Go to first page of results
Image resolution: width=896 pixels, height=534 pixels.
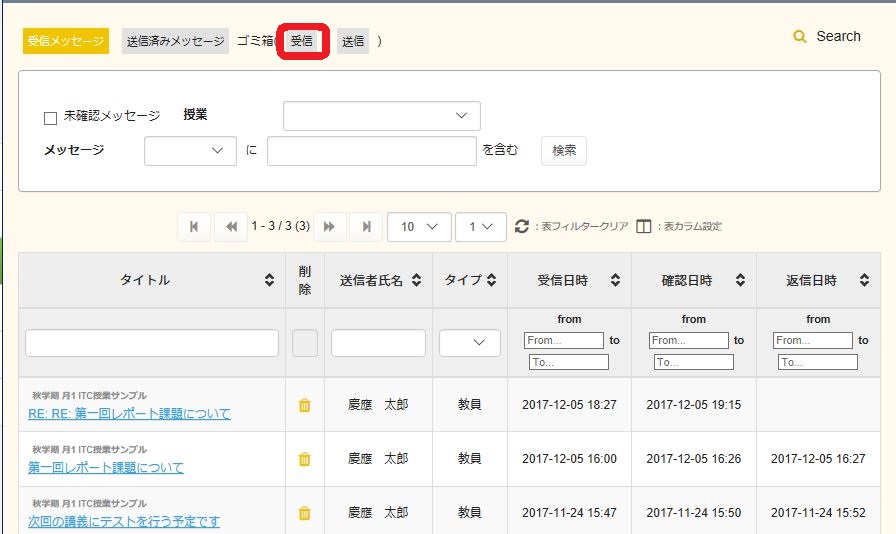(x=194, y=227)
